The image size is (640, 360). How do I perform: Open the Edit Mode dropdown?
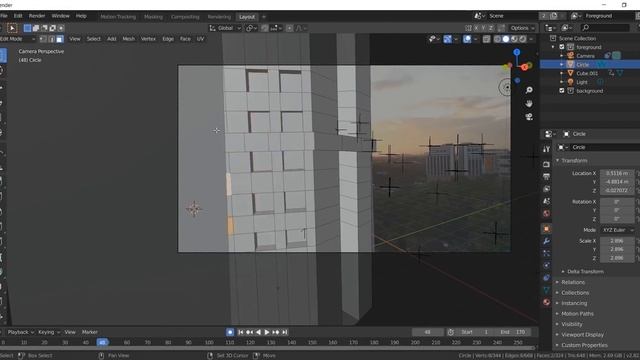click(x=17, y=39)
